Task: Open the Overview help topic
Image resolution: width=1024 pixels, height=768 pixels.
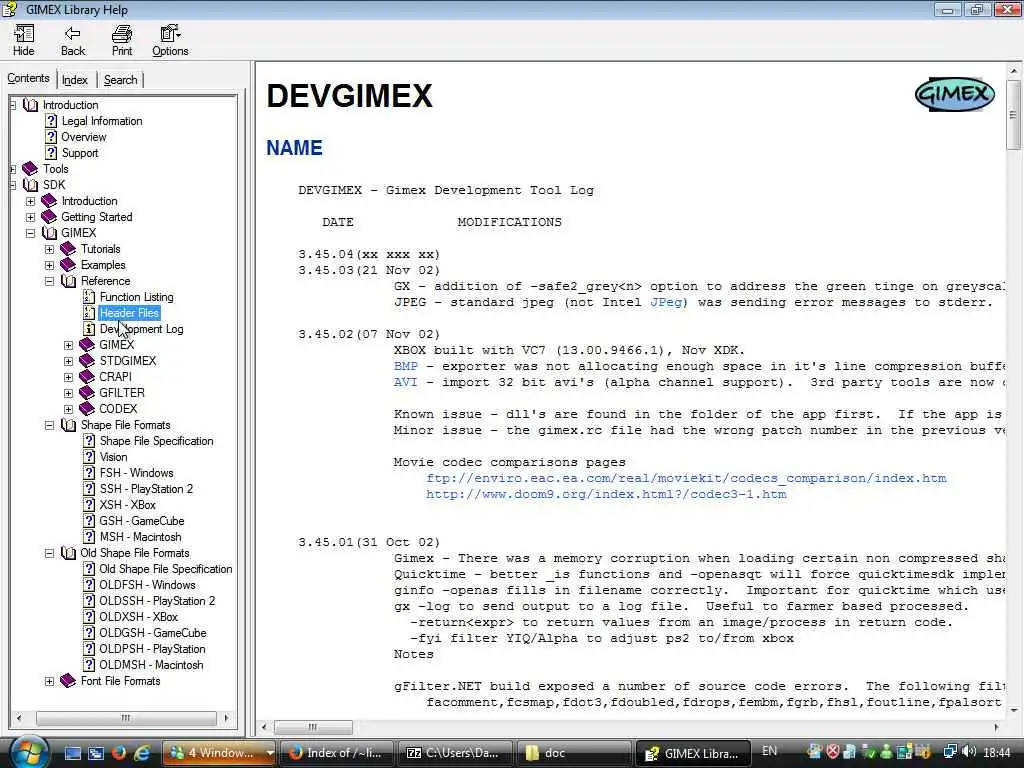Action: coord(84,137)
